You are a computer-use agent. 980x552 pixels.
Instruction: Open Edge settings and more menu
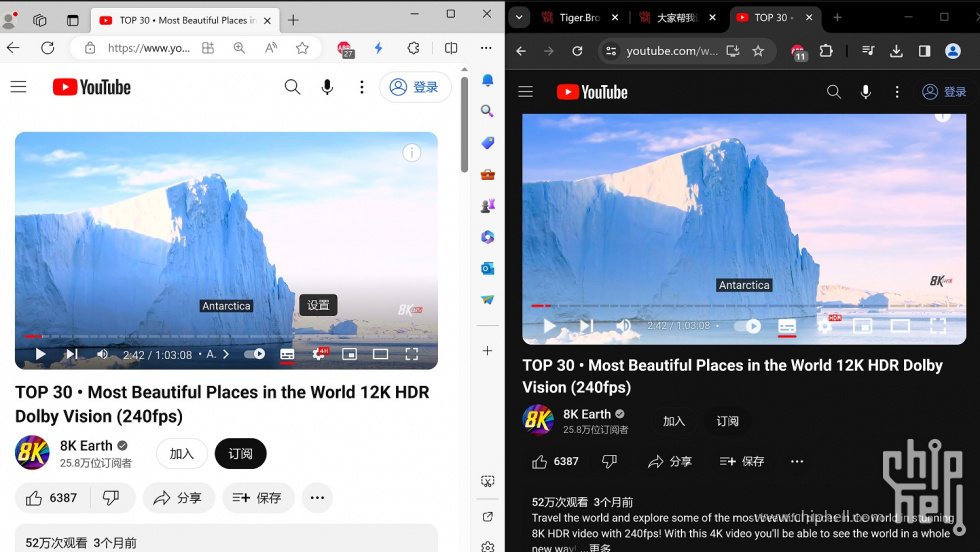[486, 48]
